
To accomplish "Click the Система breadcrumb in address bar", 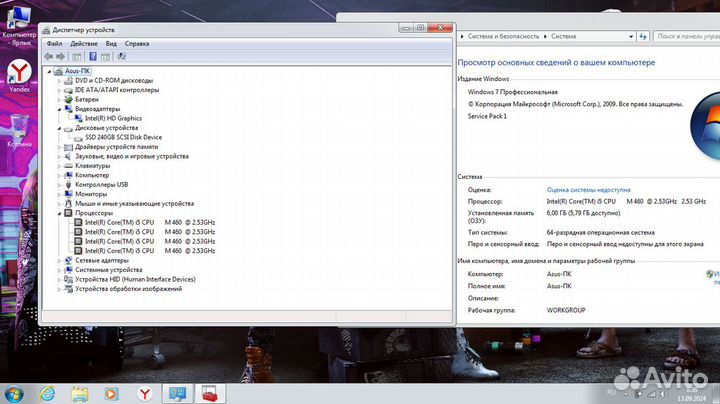I will coord(563,36).
